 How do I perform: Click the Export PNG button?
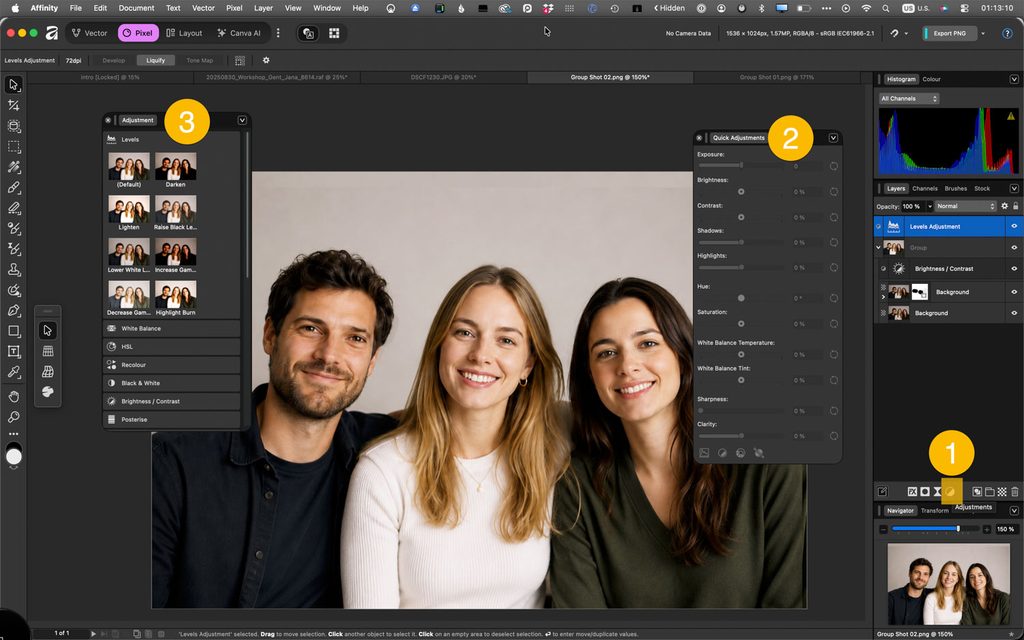tap(950, 33)
